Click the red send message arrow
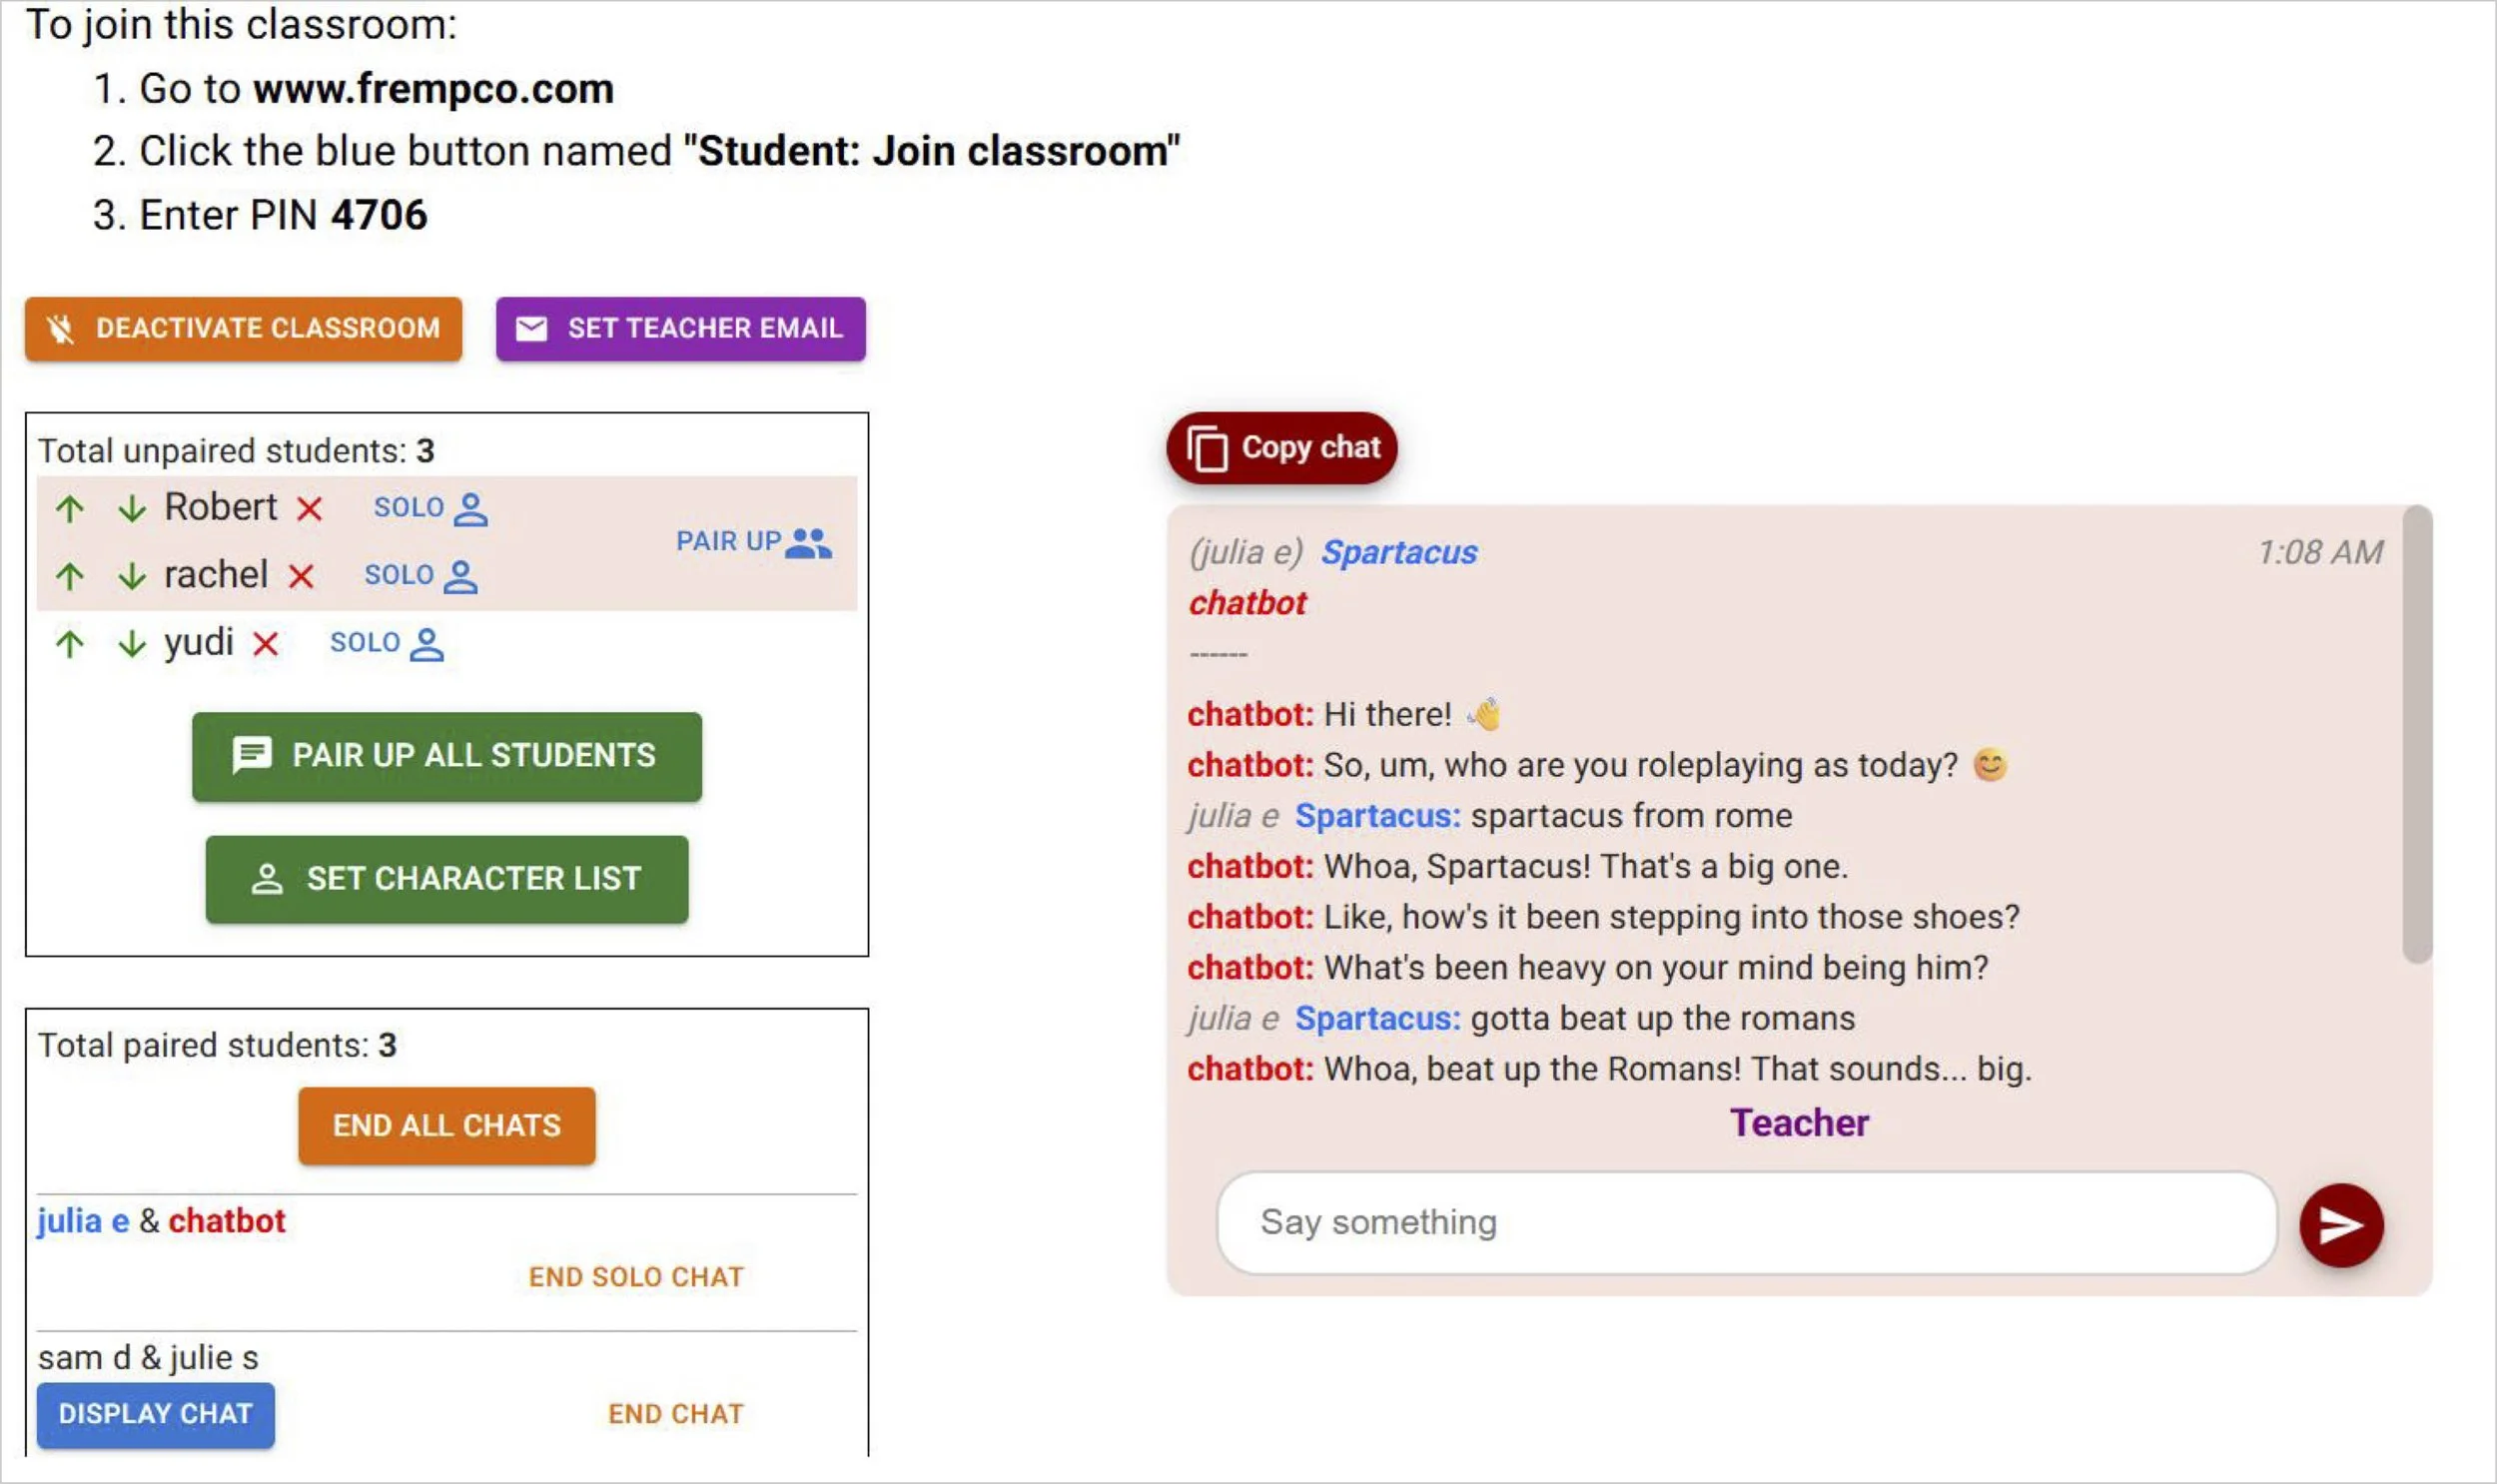Image resolution: width=2497 pixels, height=1484 pixels. [2340, 1225]
